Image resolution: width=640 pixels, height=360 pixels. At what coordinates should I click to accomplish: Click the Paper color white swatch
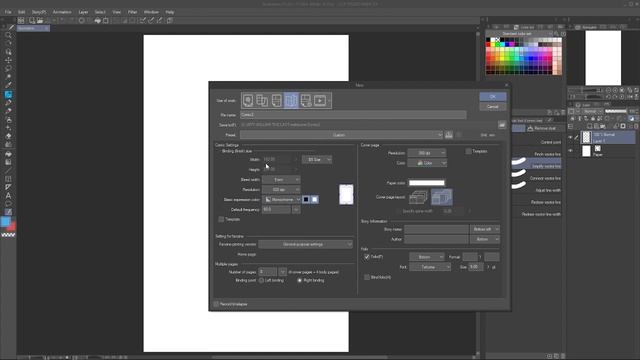tap(427, 183)
